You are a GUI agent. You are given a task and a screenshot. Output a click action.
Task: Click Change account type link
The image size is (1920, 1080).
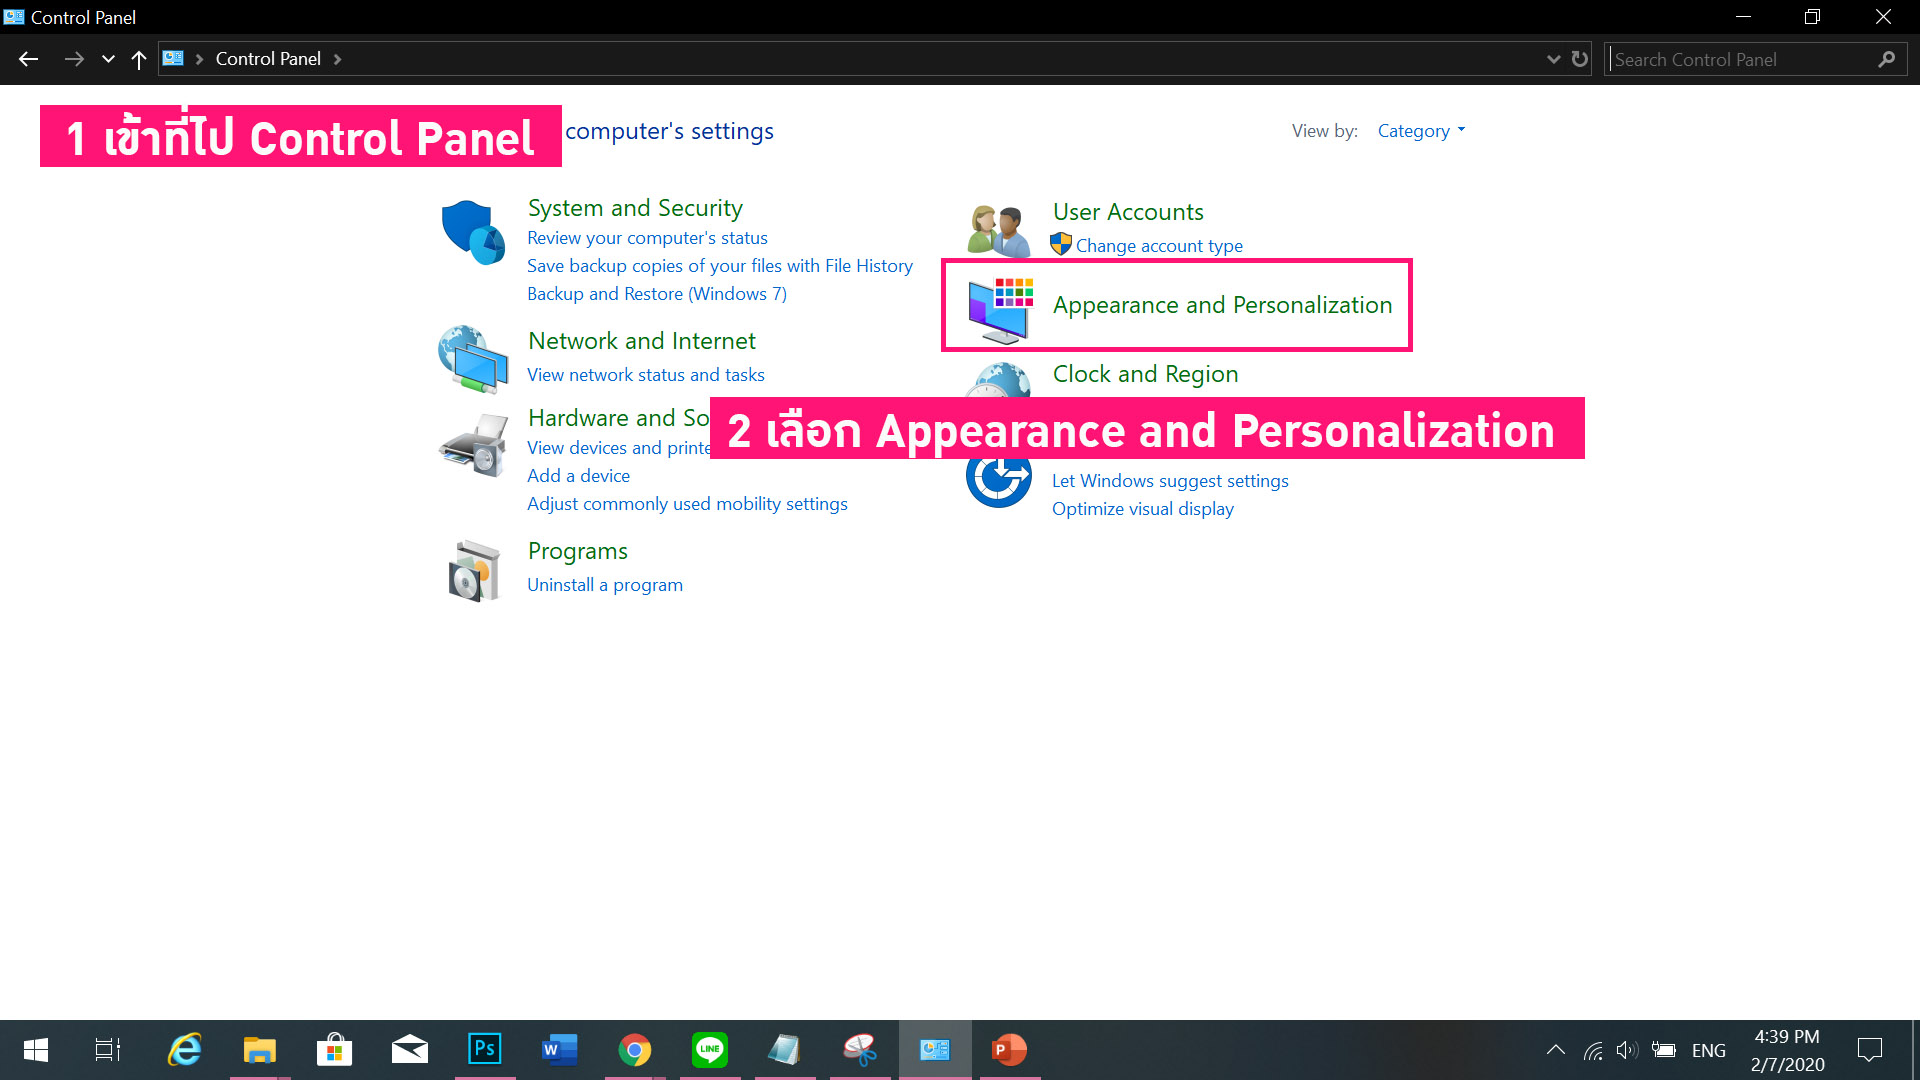pos(1159,246)
